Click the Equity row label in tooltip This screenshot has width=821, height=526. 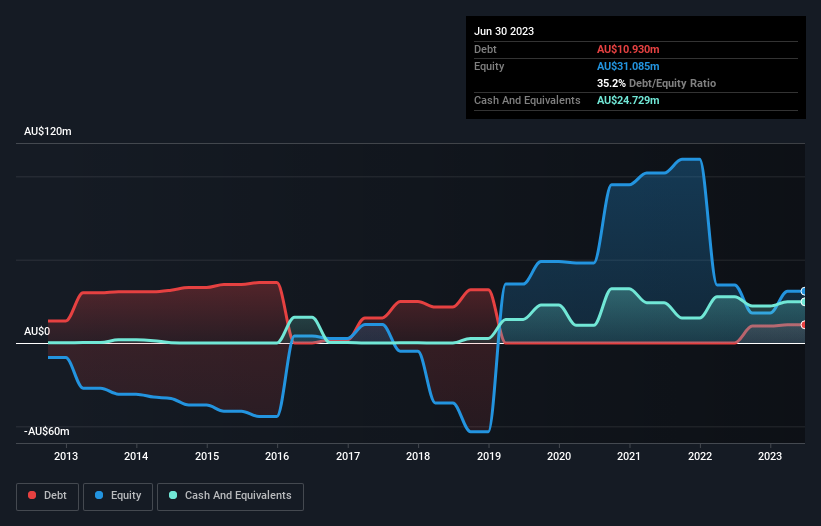[x=489, y=66]
